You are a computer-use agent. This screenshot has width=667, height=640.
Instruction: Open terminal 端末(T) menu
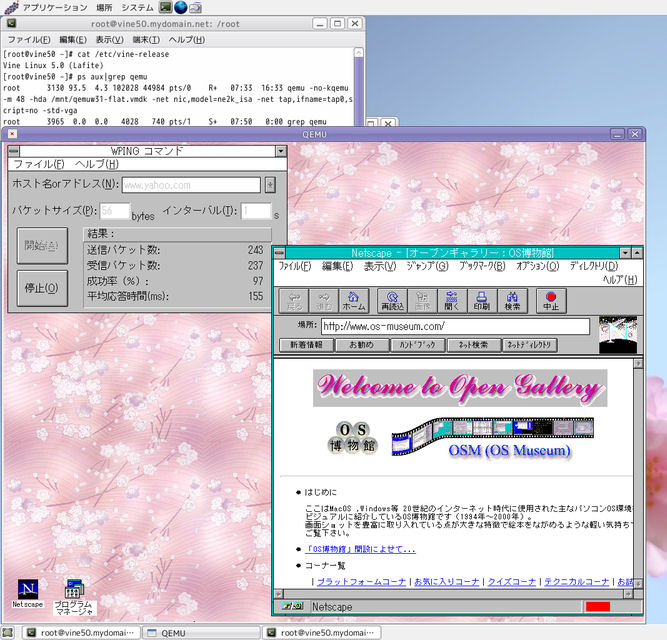146,40
